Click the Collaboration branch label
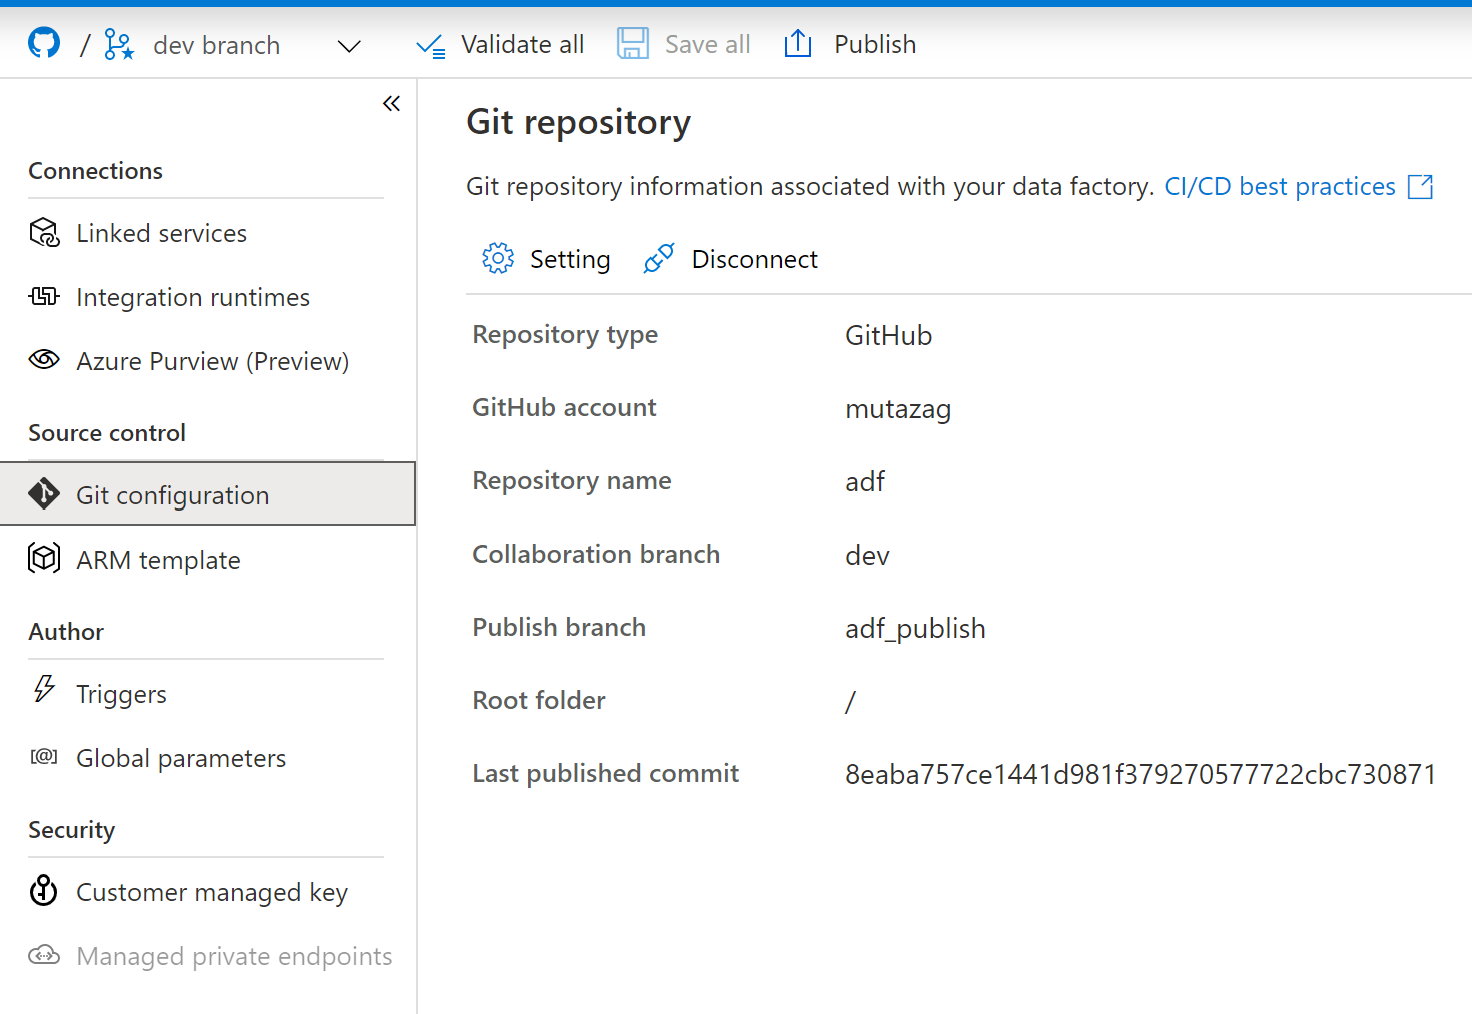This screenshot has height=1014, width=1472. (596, 554)
